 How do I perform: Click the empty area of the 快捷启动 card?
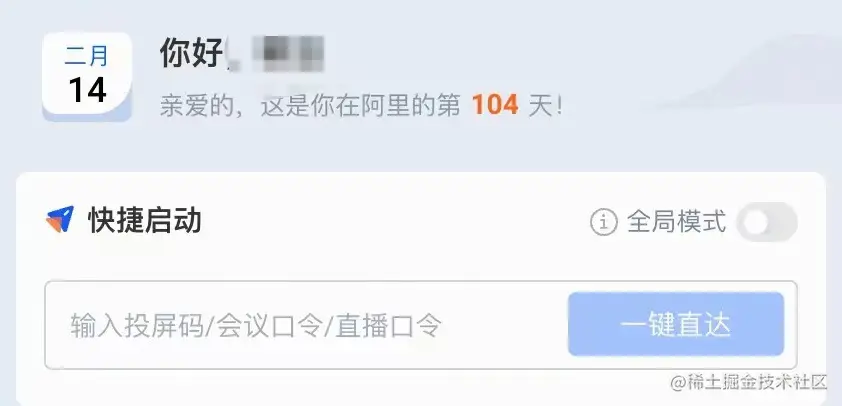click(376, 252)
